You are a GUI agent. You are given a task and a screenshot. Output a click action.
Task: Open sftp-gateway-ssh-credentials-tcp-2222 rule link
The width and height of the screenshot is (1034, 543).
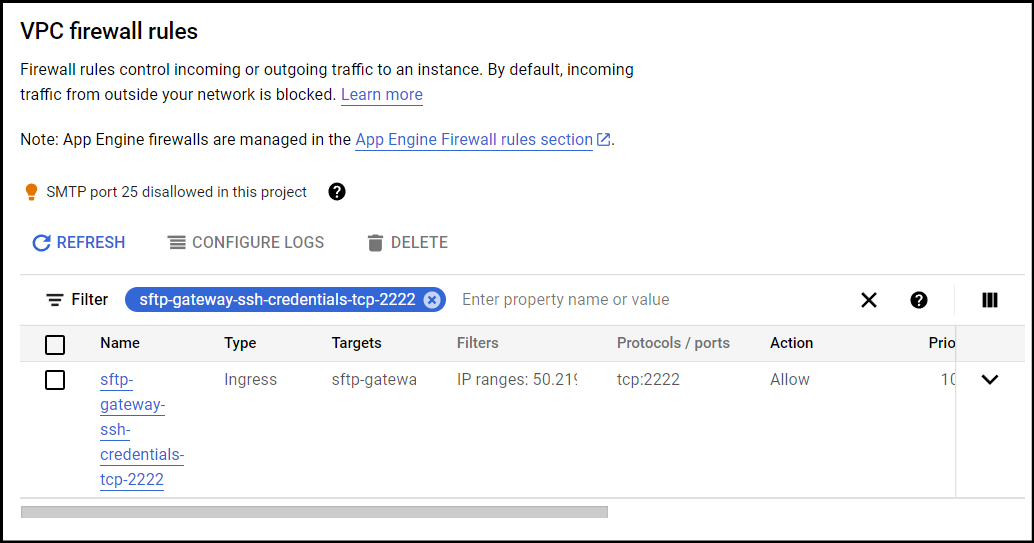pos(142,430)
